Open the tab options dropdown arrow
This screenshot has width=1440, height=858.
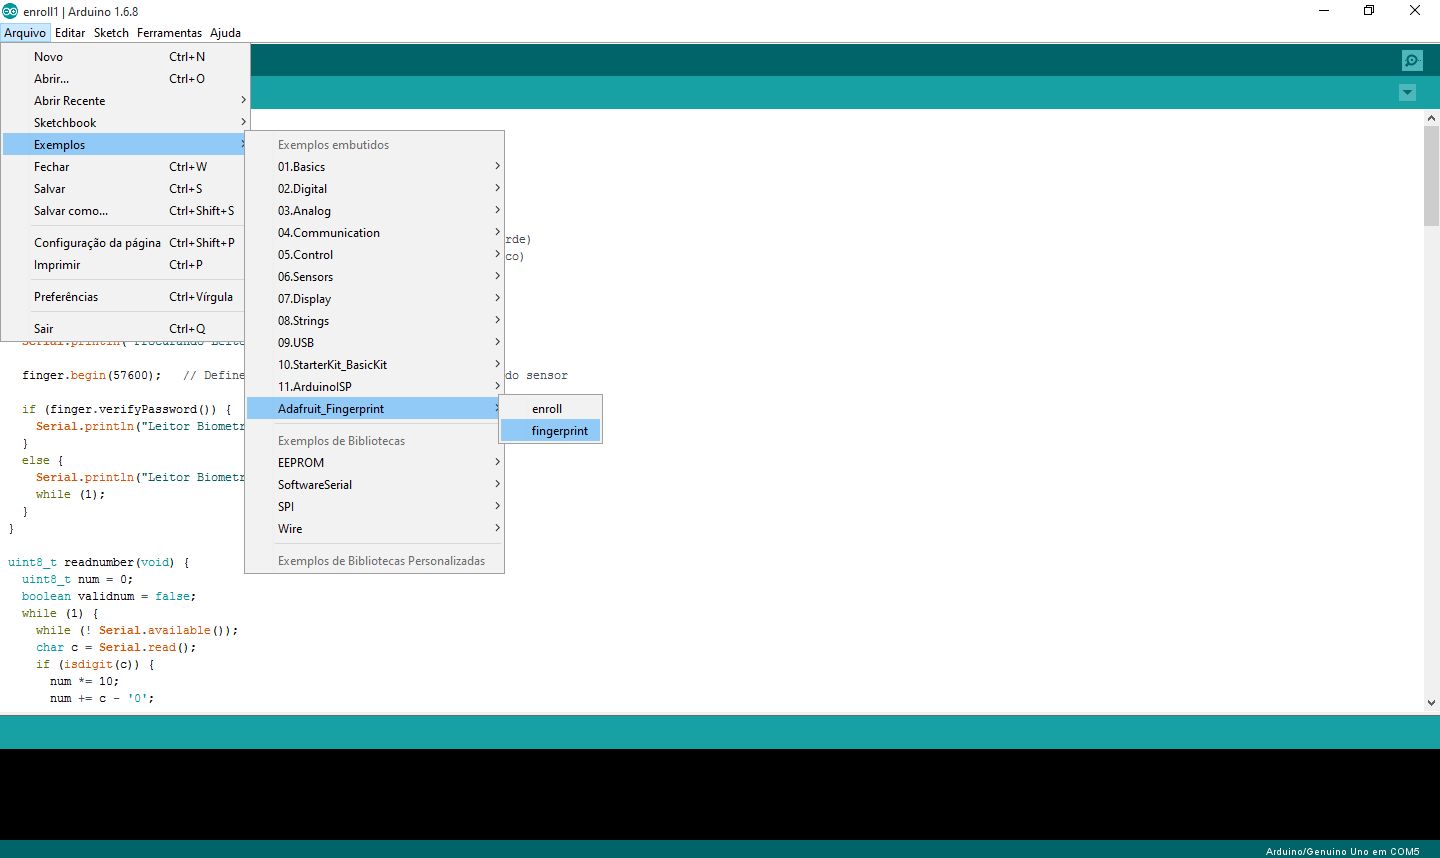1407,93
